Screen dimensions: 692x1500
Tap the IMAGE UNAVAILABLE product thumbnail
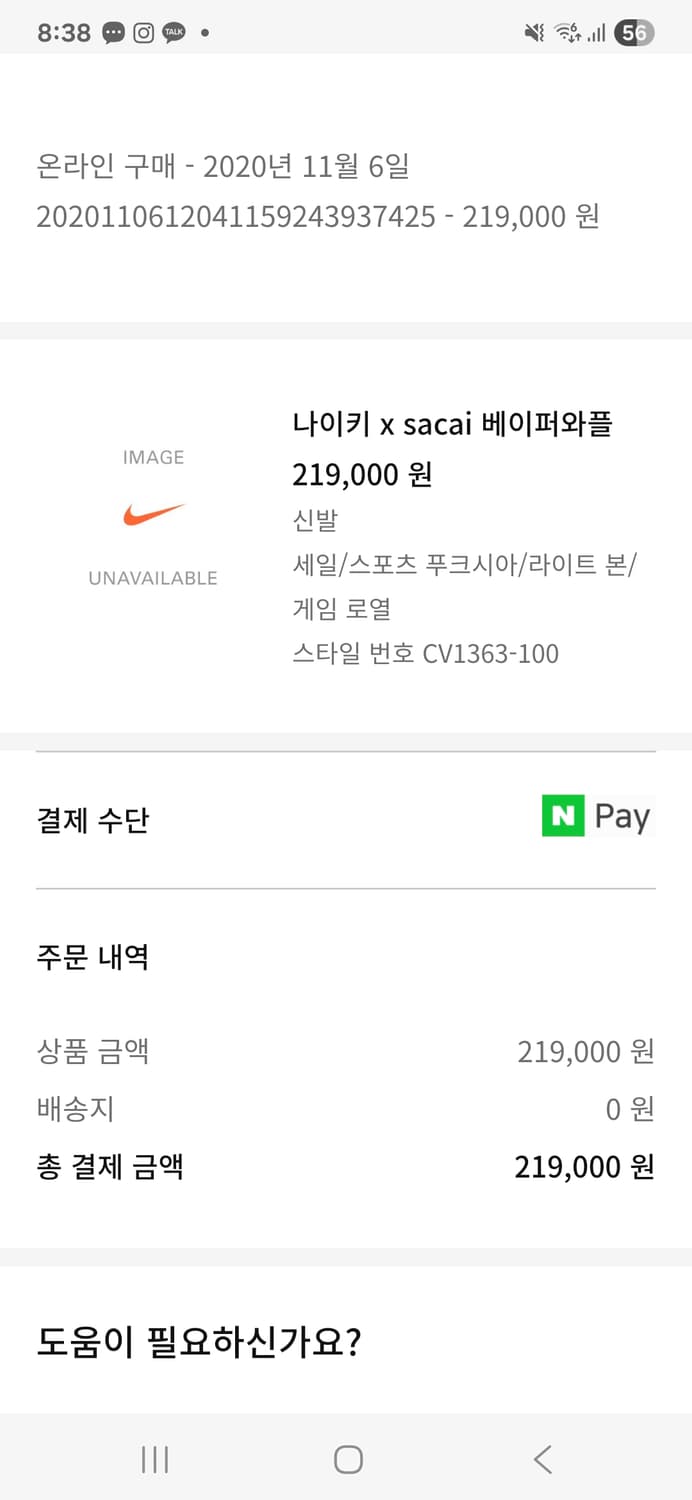point(151,516)
